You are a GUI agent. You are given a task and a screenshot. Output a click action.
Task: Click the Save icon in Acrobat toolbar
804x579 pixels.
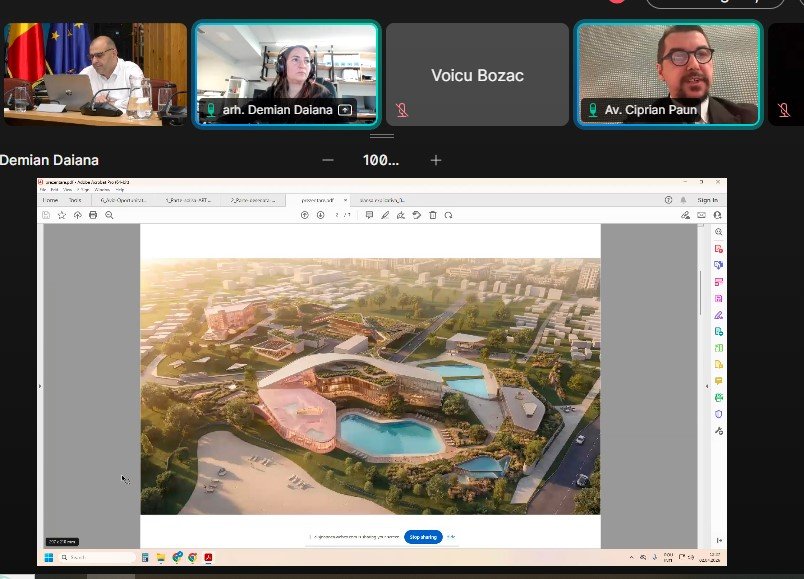click(x=46, y=215)
